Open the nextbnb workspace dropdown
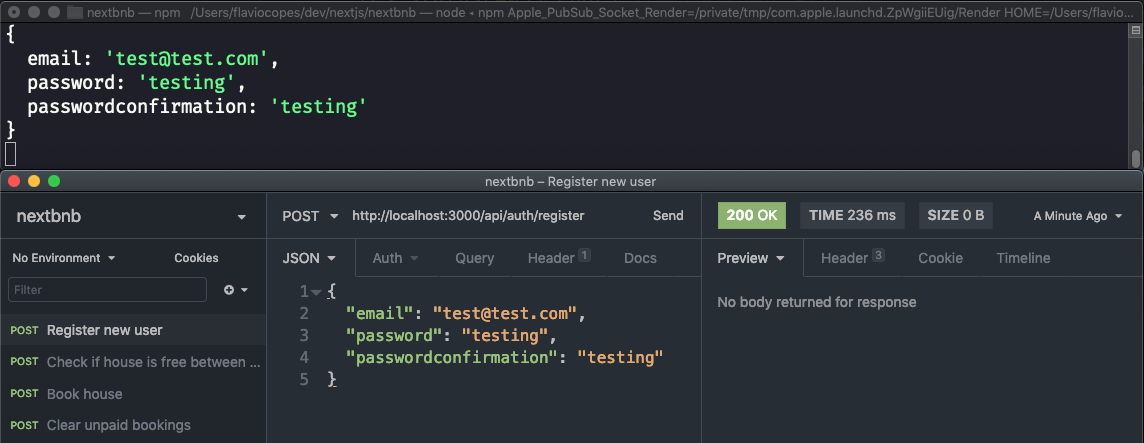Viewport: 1144px width, 443px height. coord(241,217)
